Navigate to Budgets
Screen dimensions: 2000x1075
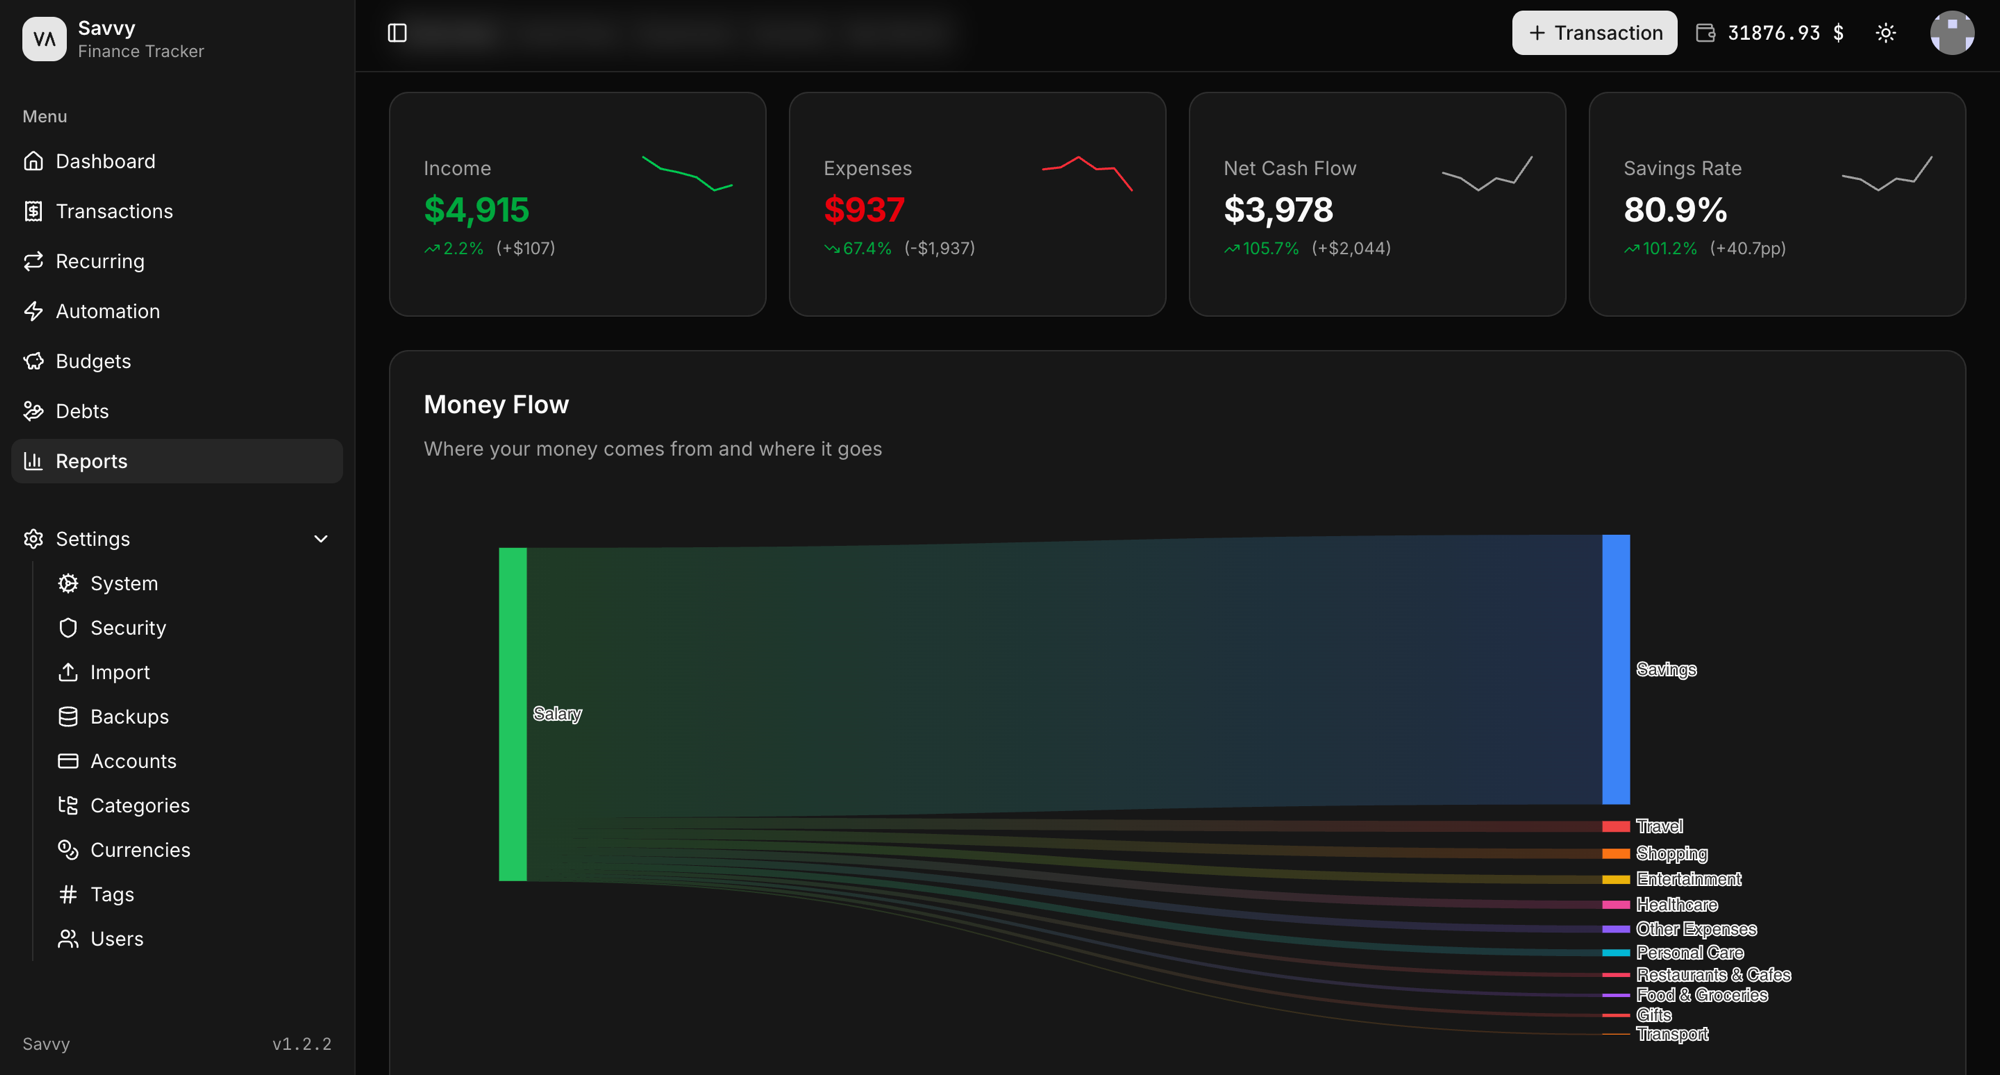[177, 361]
